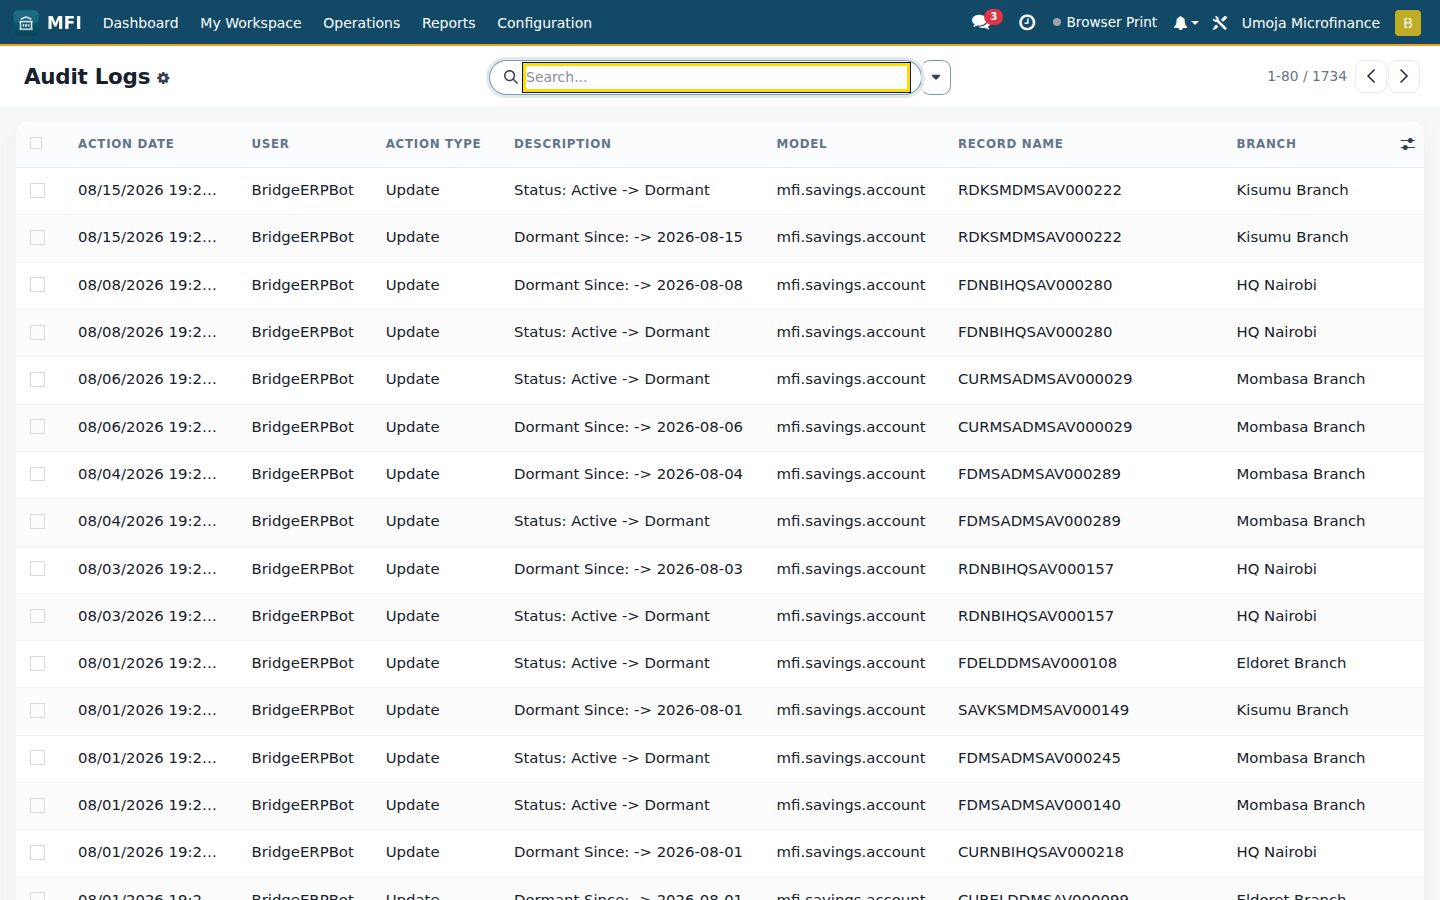The height and width of the screenshot is (900, 1440).
Task: Toggle the select-all header checkbox
Action: pos(37,143)
